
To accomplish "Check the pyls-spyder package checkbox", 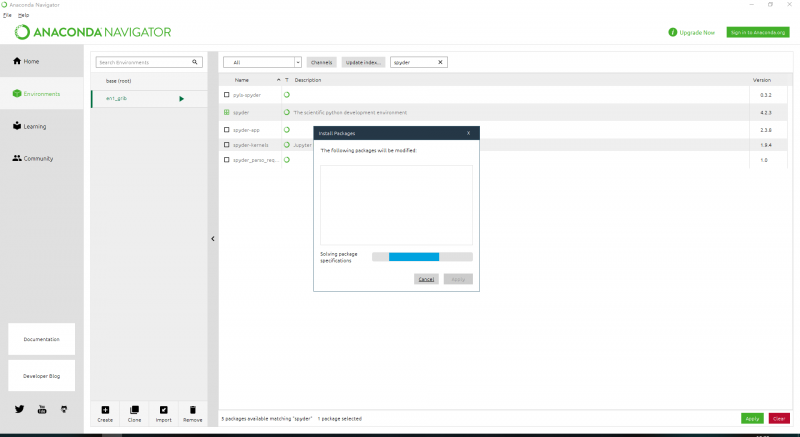I will 227,95.
